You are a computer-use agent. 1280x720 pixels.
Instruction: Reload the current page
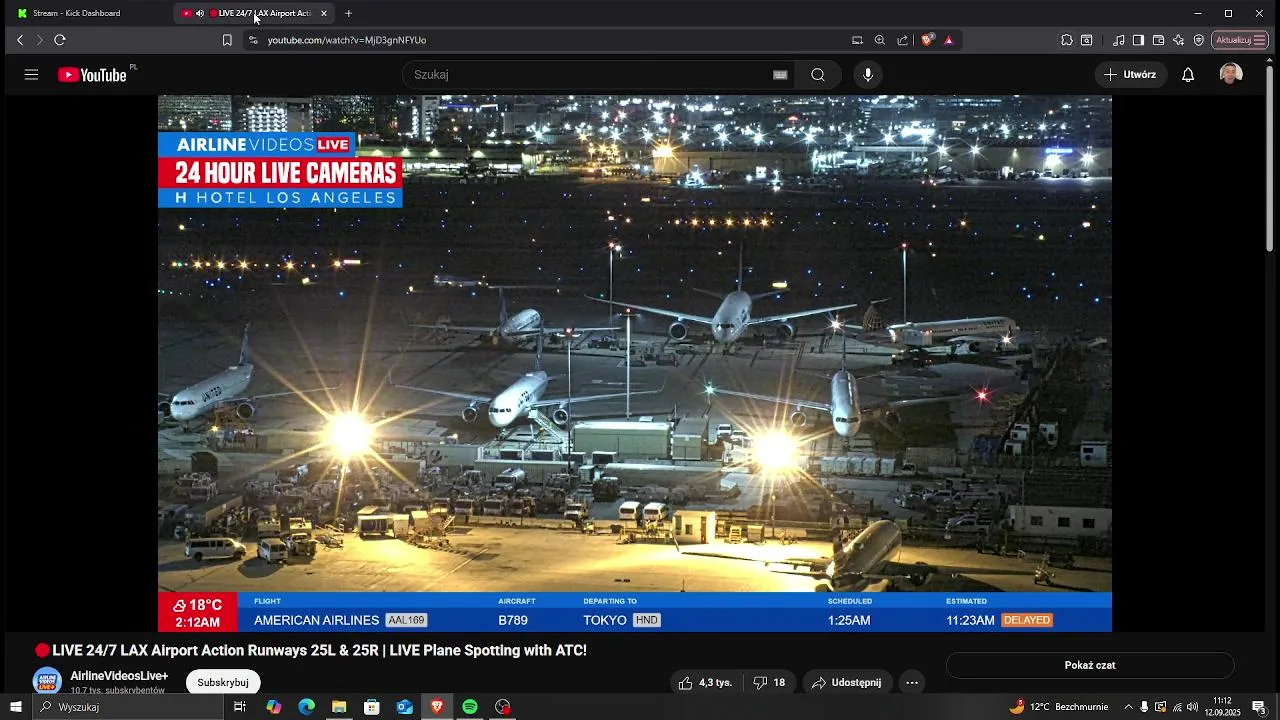click(x=60, y=40)
